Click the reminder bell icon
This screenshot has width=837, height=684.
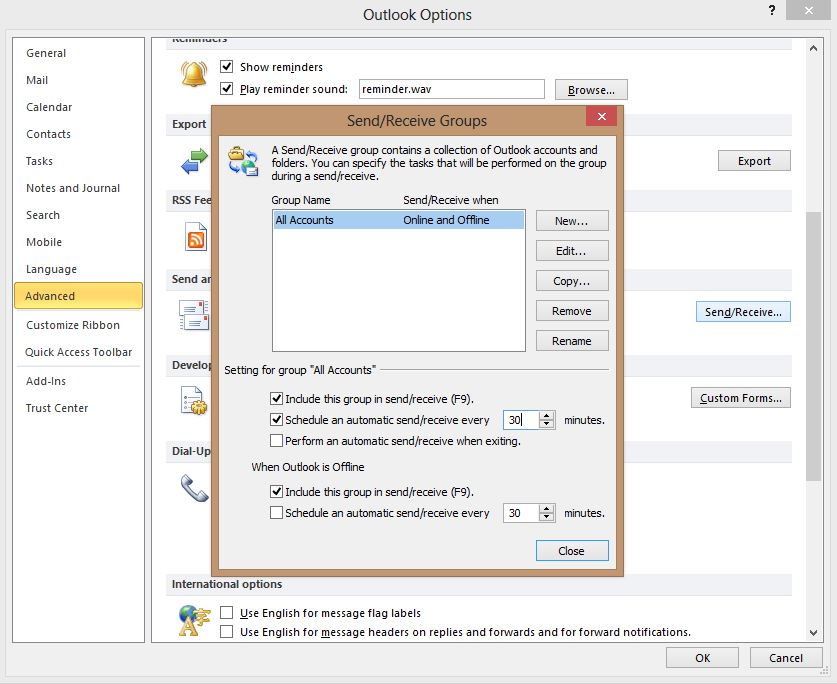coord(194,74)
